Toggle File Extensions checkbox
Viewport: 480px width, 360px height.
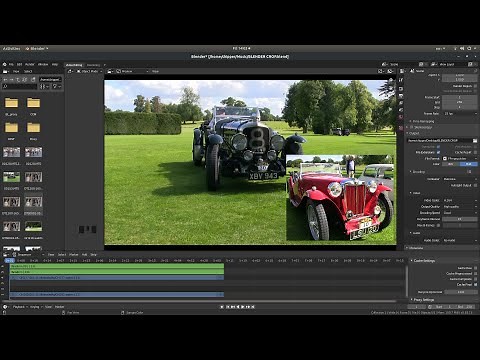click(x=438, y=152)
